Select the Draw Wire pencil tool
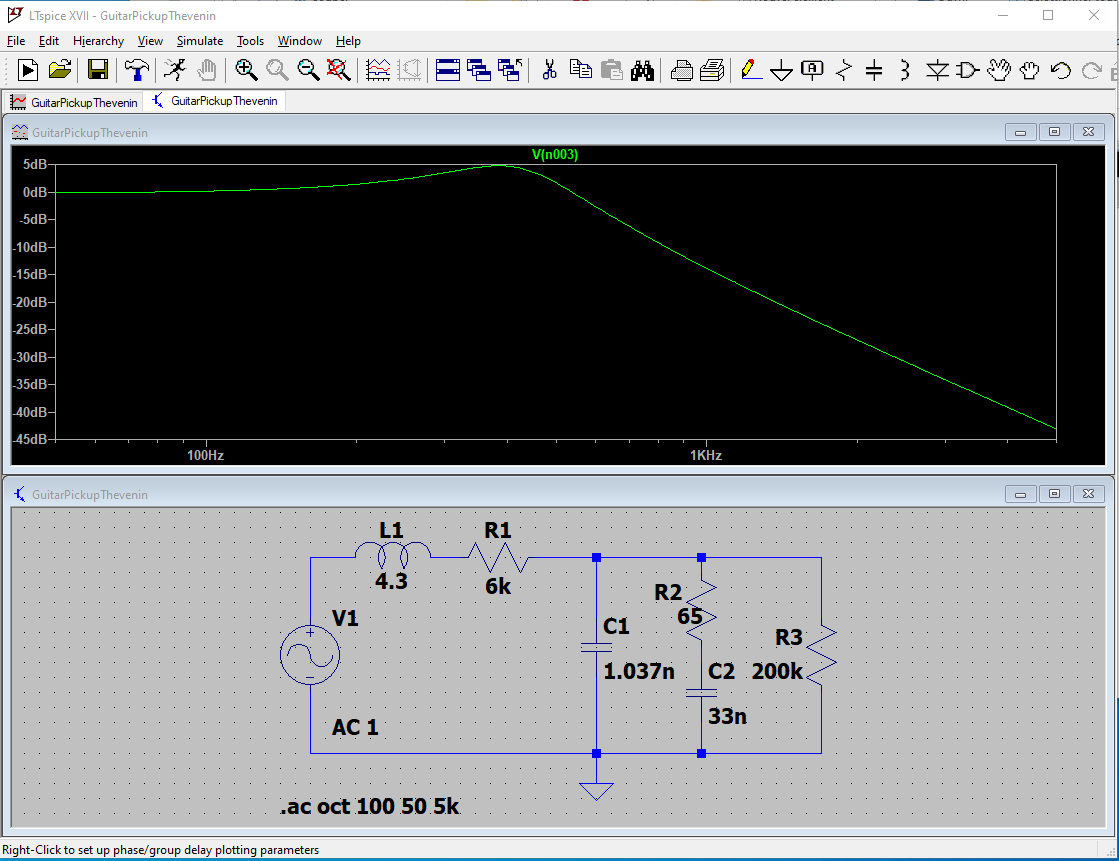 751,70
